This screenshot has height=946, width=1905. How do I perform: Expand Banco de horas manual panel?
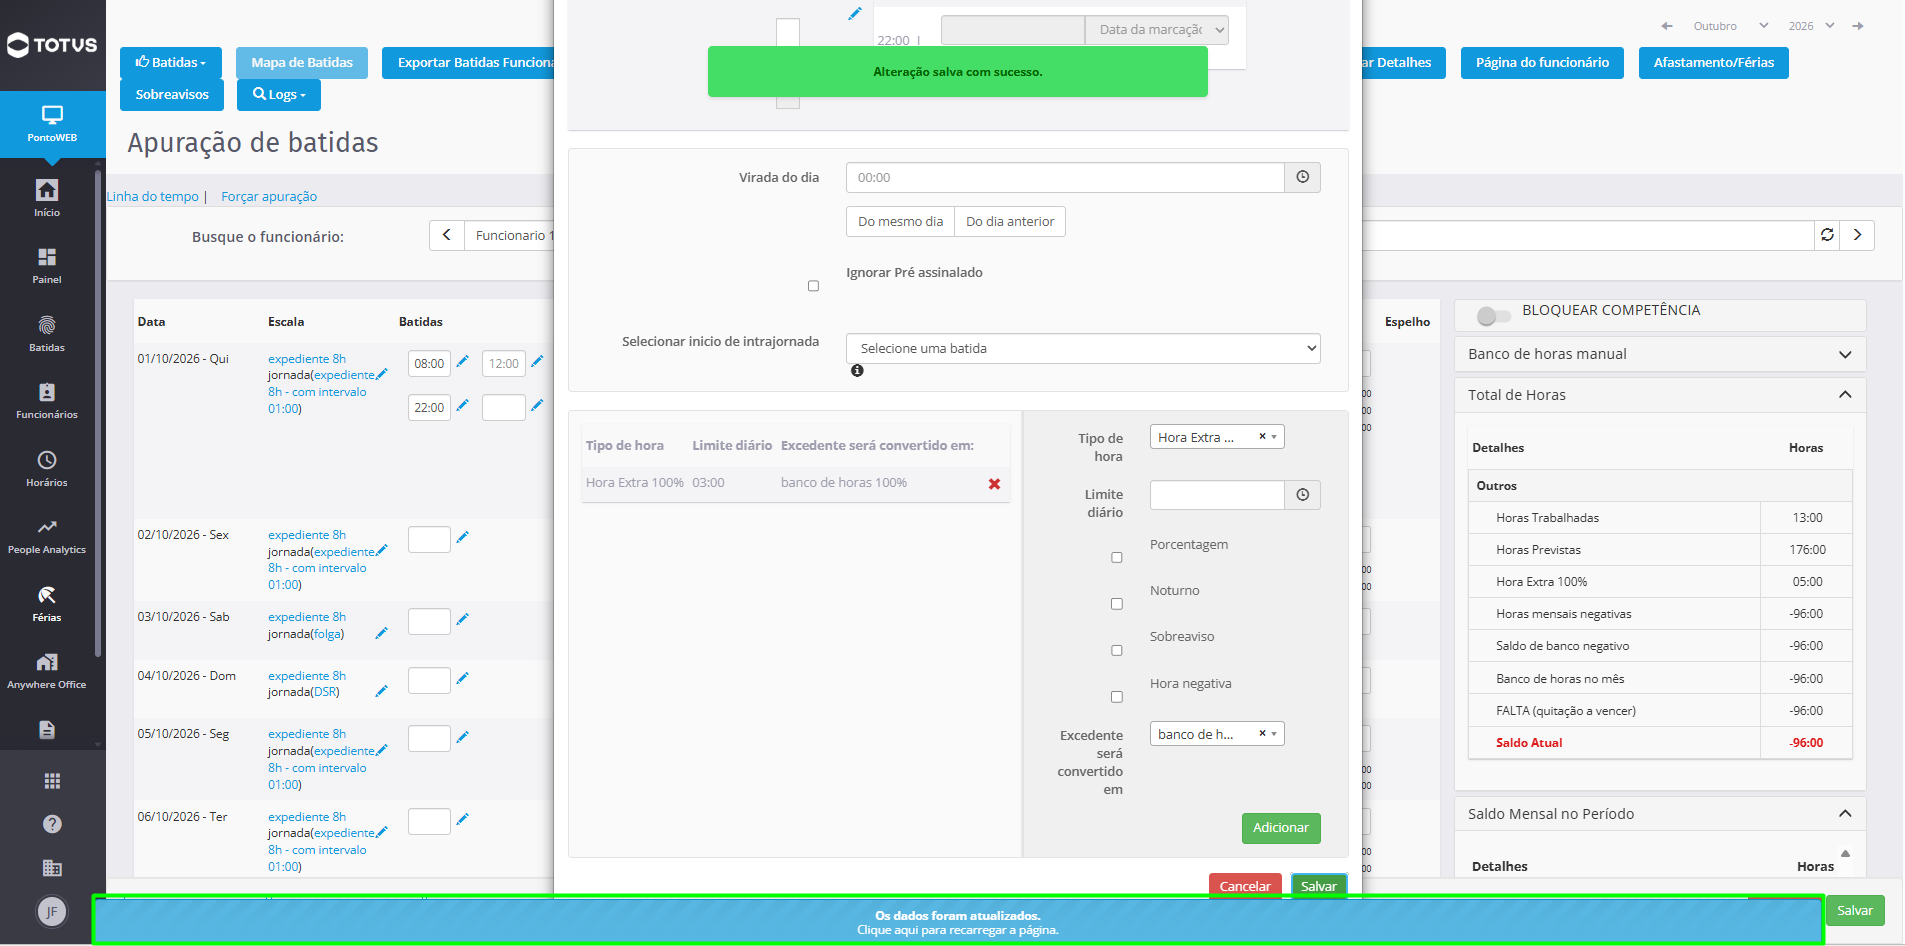coord(1660,354)
